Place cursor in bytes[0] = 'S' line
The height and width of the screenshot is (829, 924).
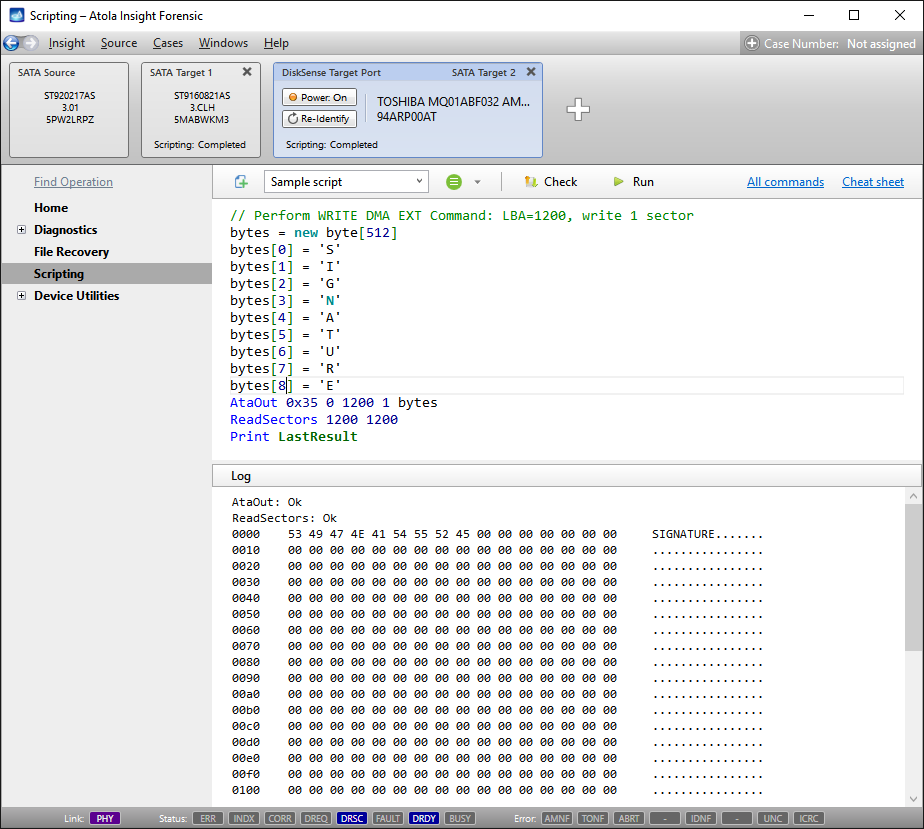click(x=285, y=250)
